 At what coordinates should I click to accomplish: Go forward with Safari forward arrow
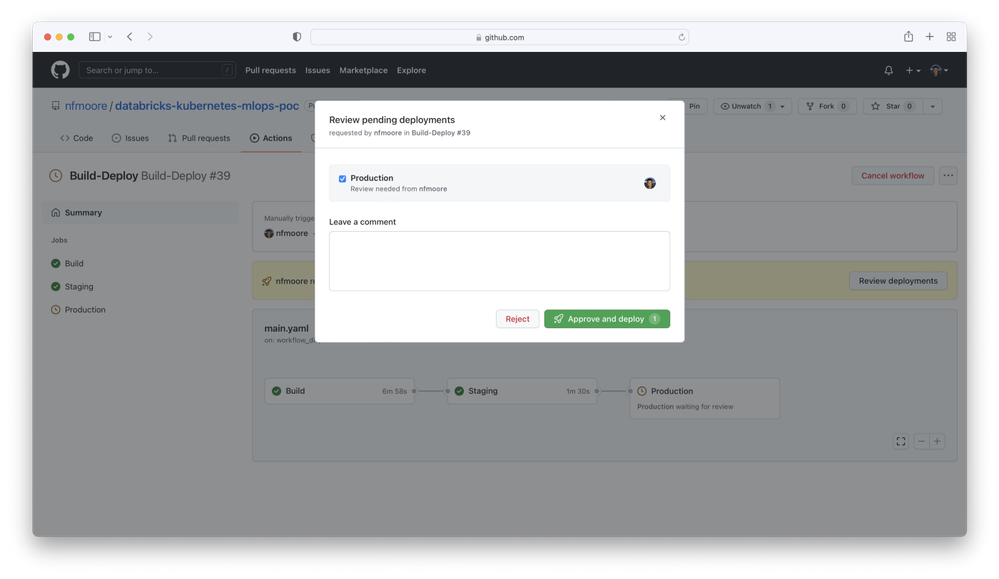coord(150,37)
